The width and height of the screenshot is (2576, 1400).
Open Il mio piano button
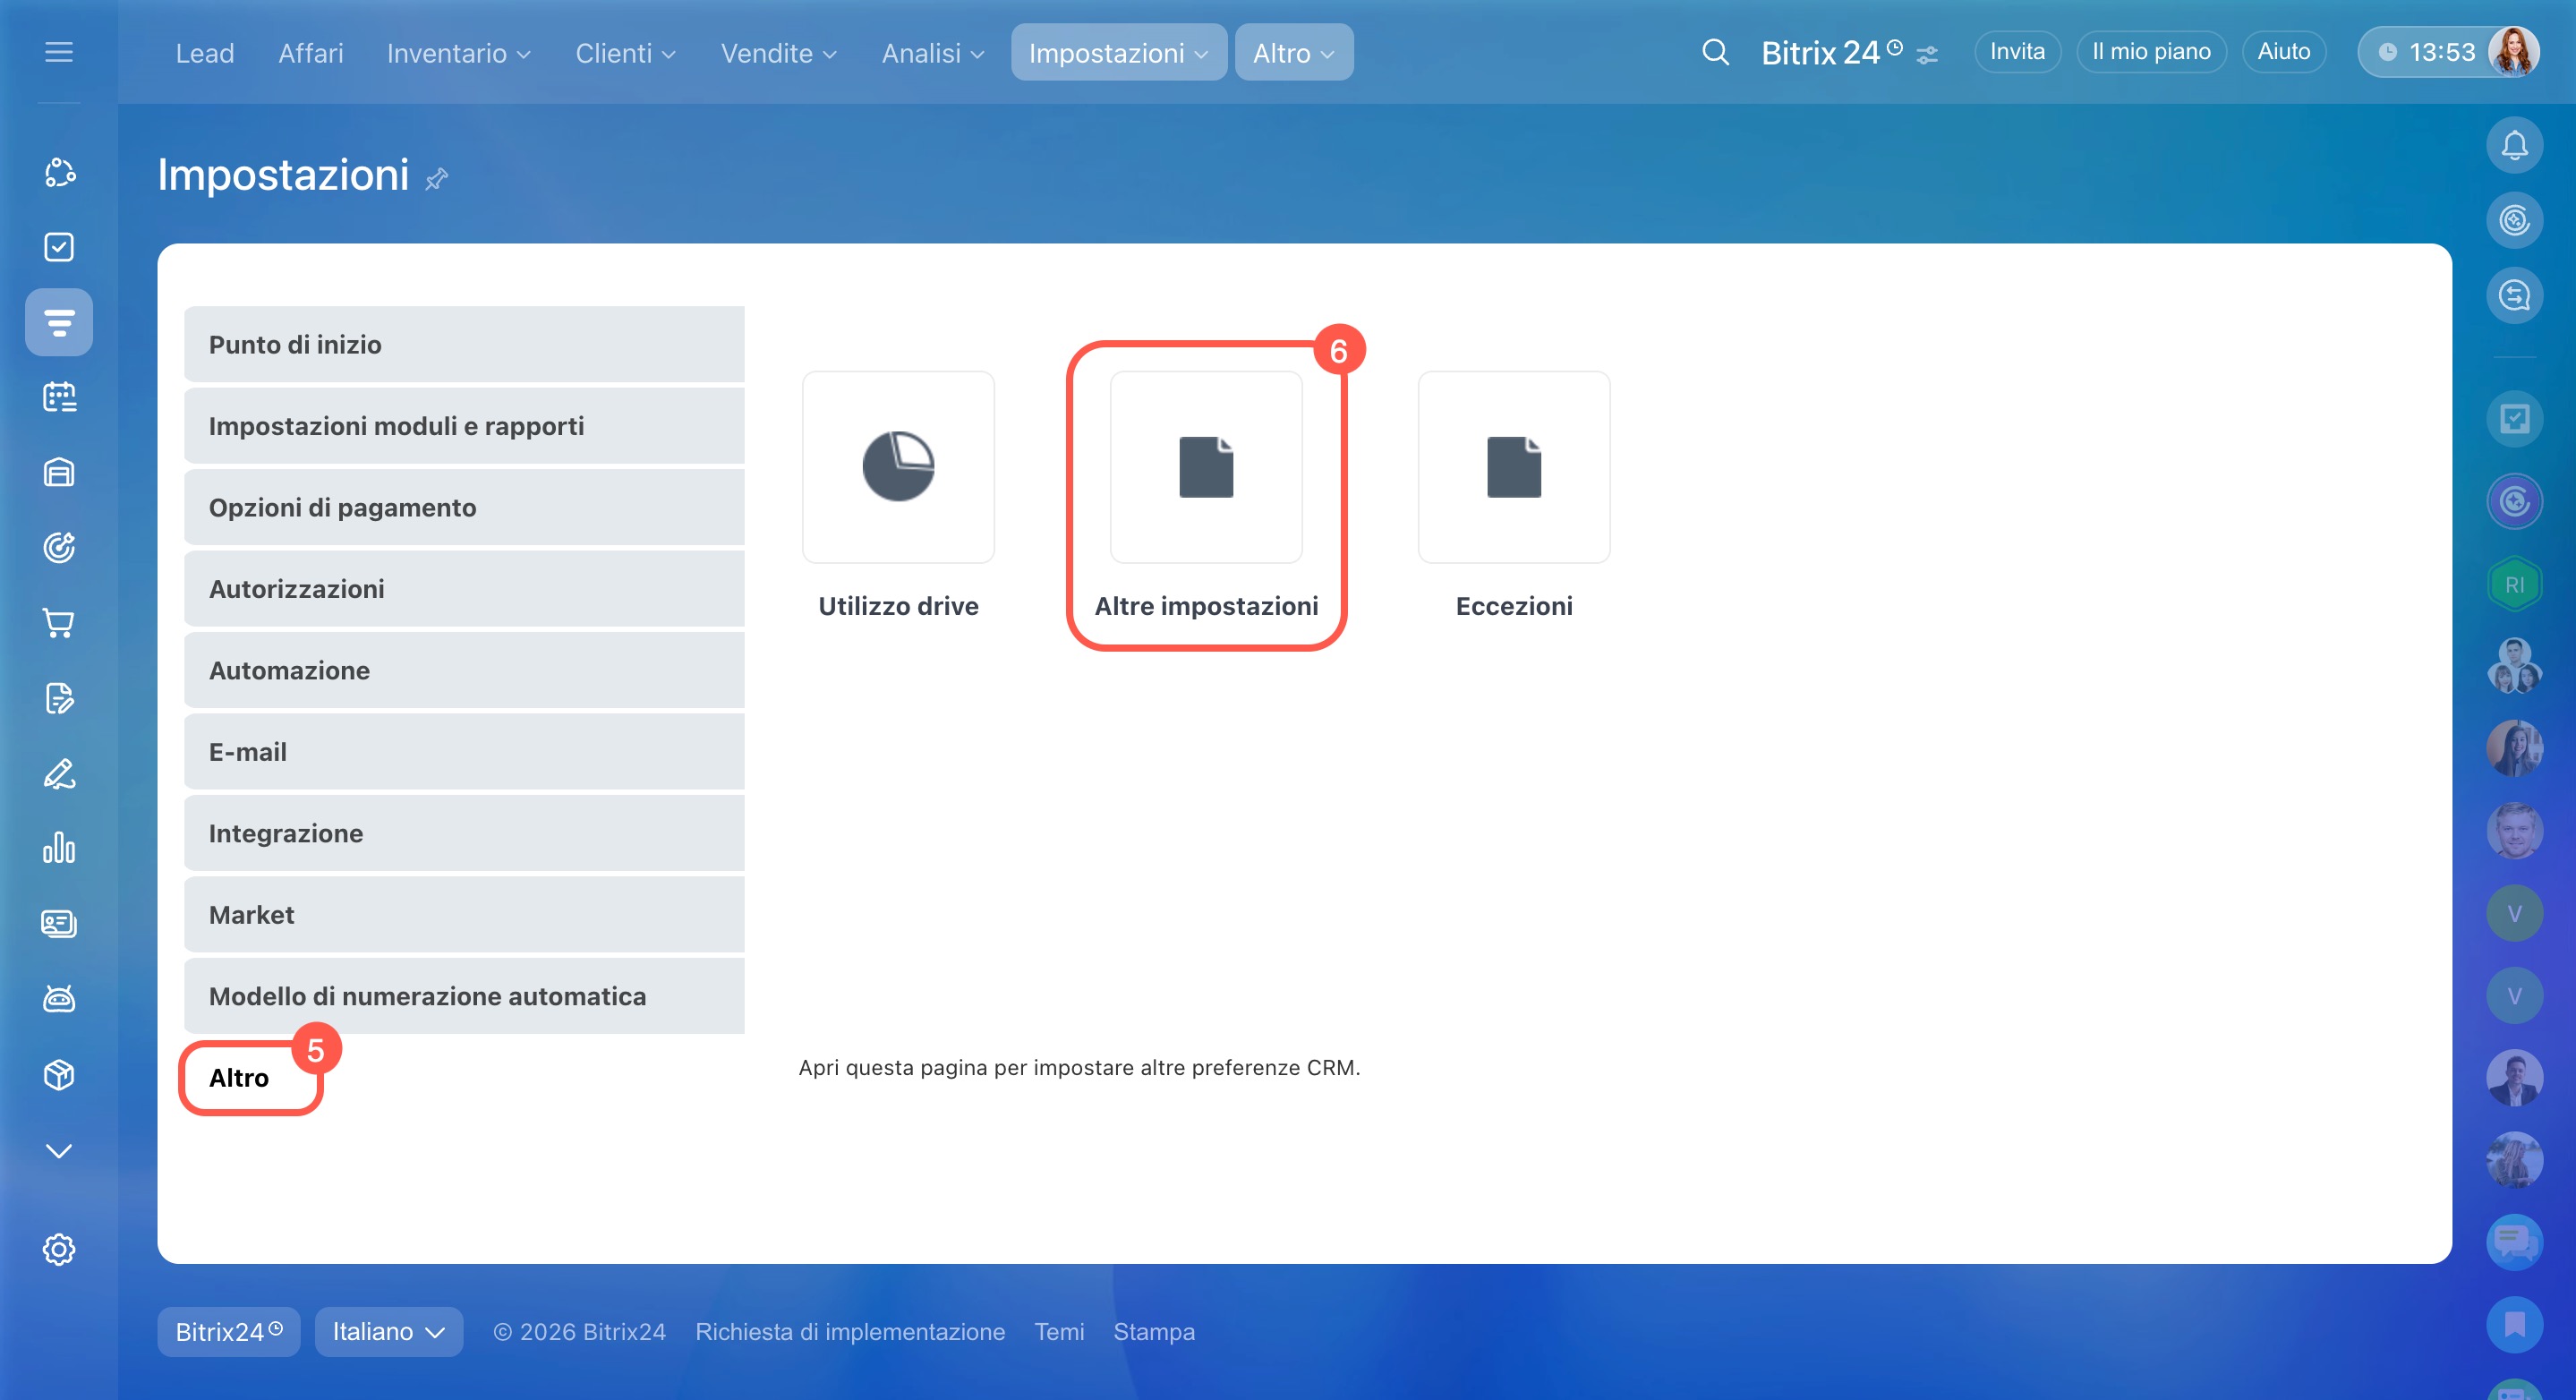click(2150, 52)
